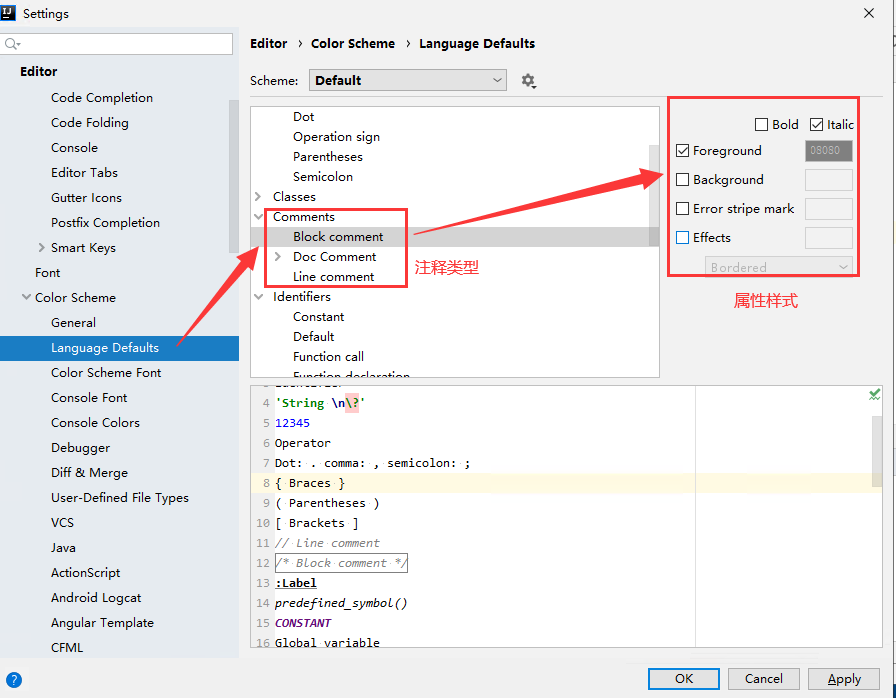Click the Editor breadcrumb link
The height and width of the screenshot is (698, 896).
point(269,43)
